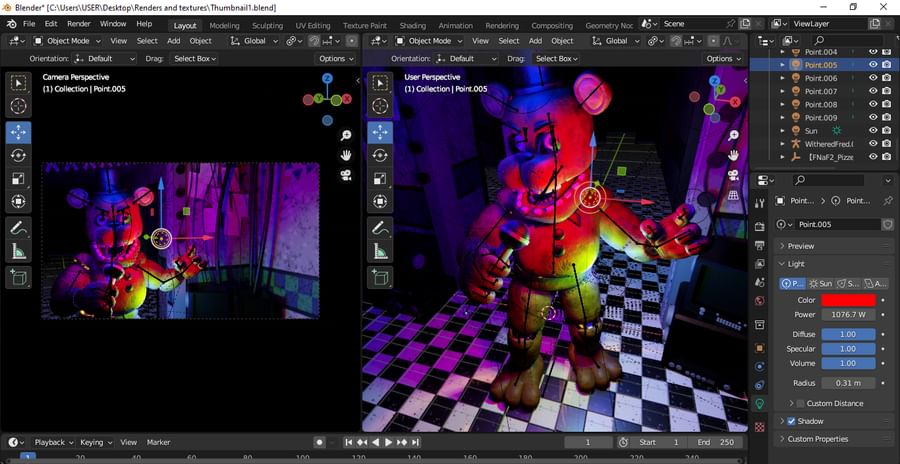Disable rendering for WitheredFred camera icon
This screenshot has height=464, width=900.
pyautogui.click(x=887, y=144)
